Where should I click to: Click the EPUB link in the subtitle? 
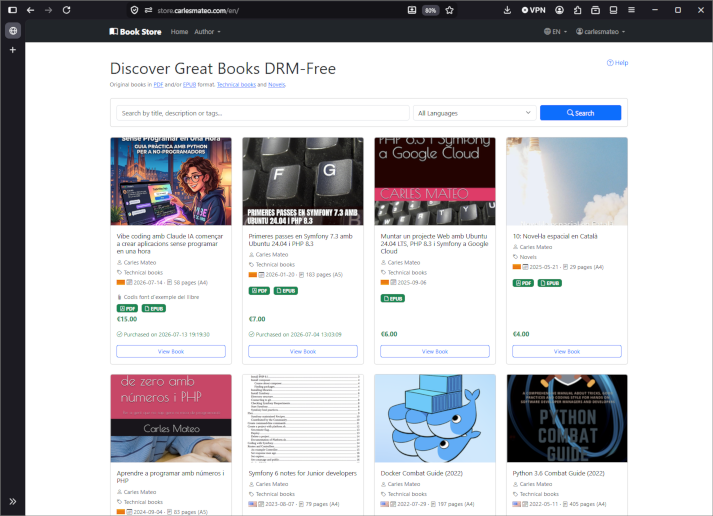click(x=189, y=85)
